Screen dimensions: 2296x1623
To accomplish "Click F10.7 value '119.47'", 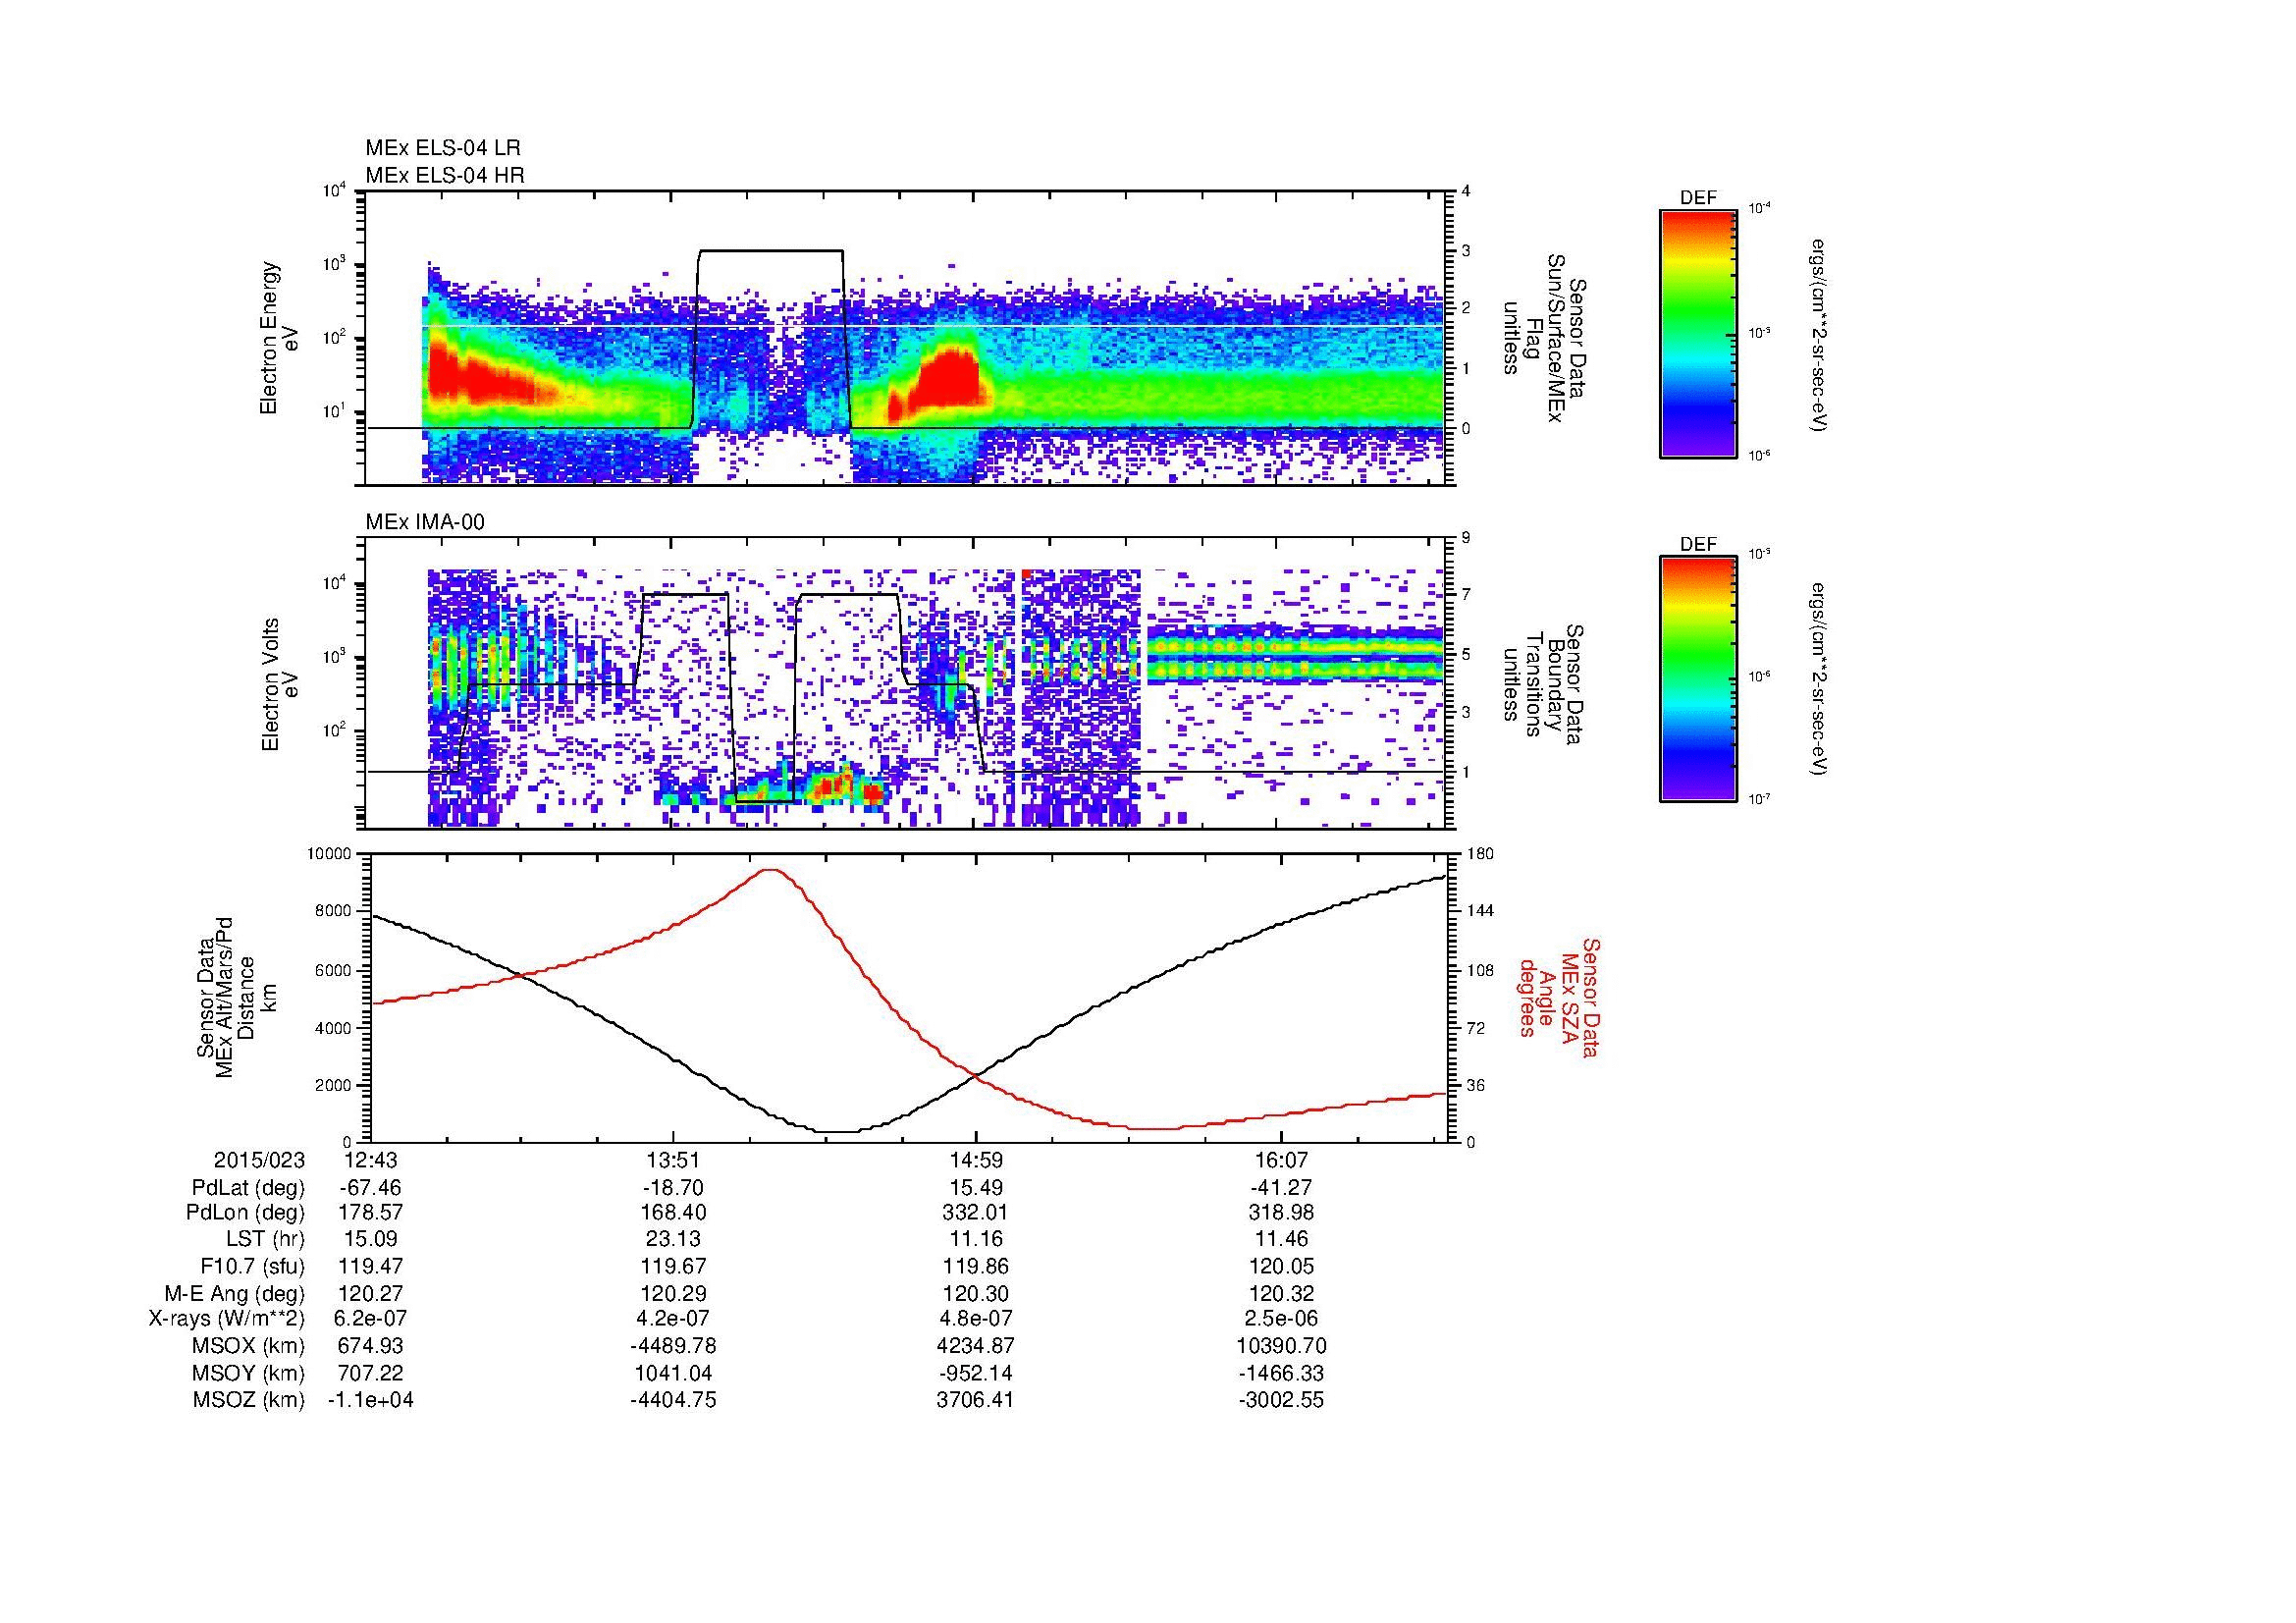I will click(x=370, y=1265).
